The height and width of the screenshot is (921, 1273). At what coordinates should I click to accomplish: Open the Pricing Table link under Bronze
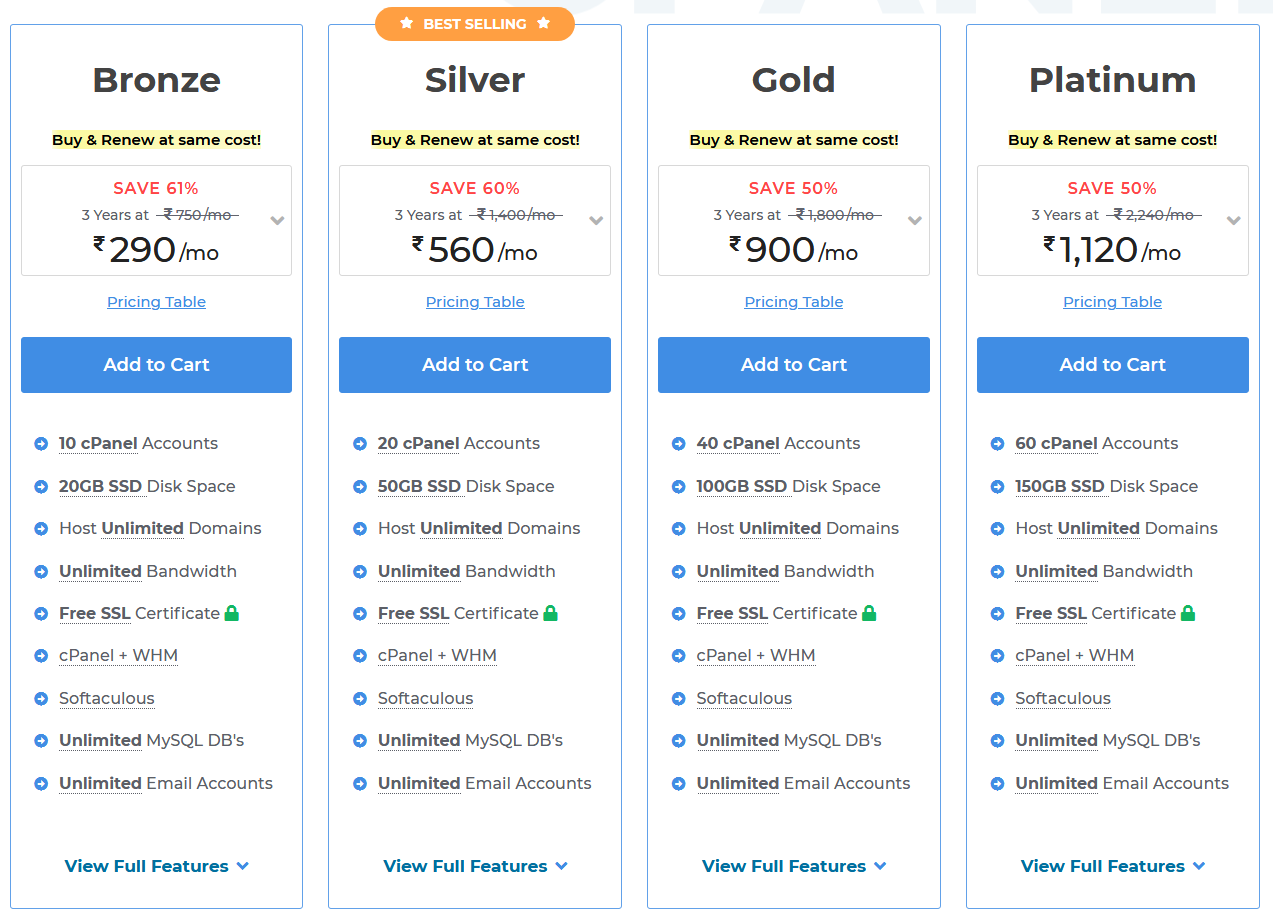click(x=156, y=302)
